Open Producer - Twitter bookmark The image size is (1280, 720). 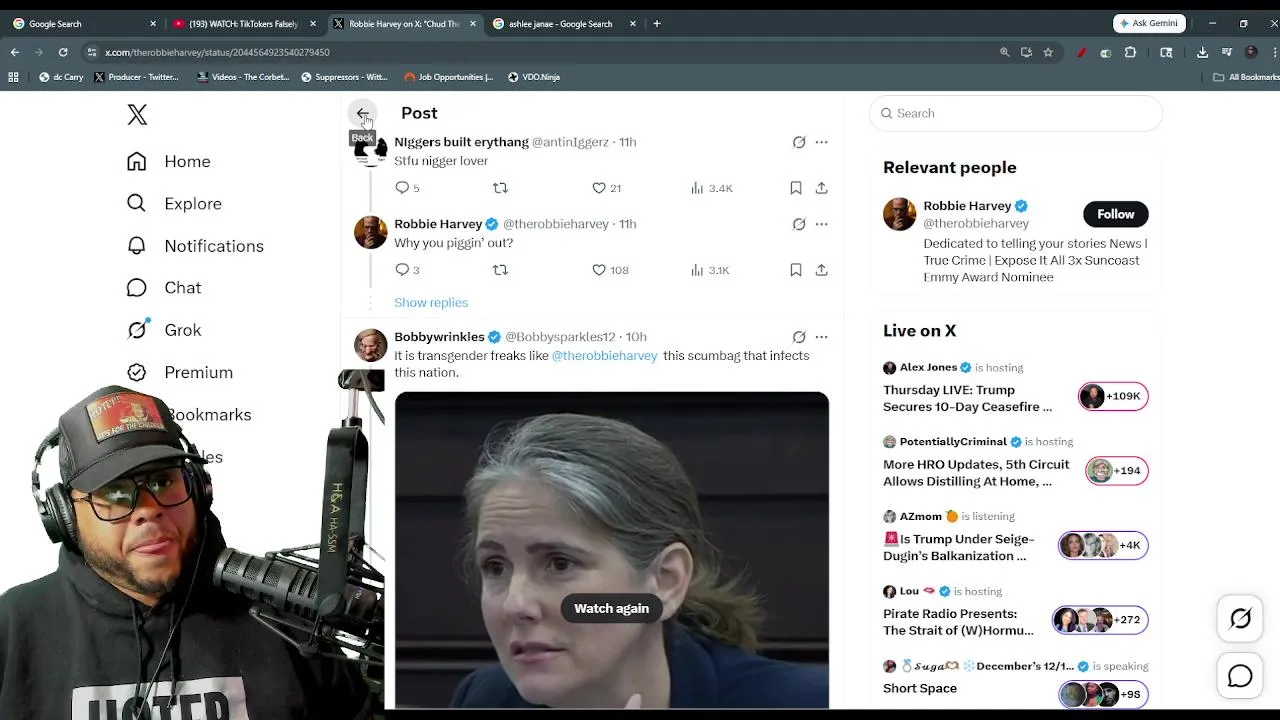click(x=136, y=77)
